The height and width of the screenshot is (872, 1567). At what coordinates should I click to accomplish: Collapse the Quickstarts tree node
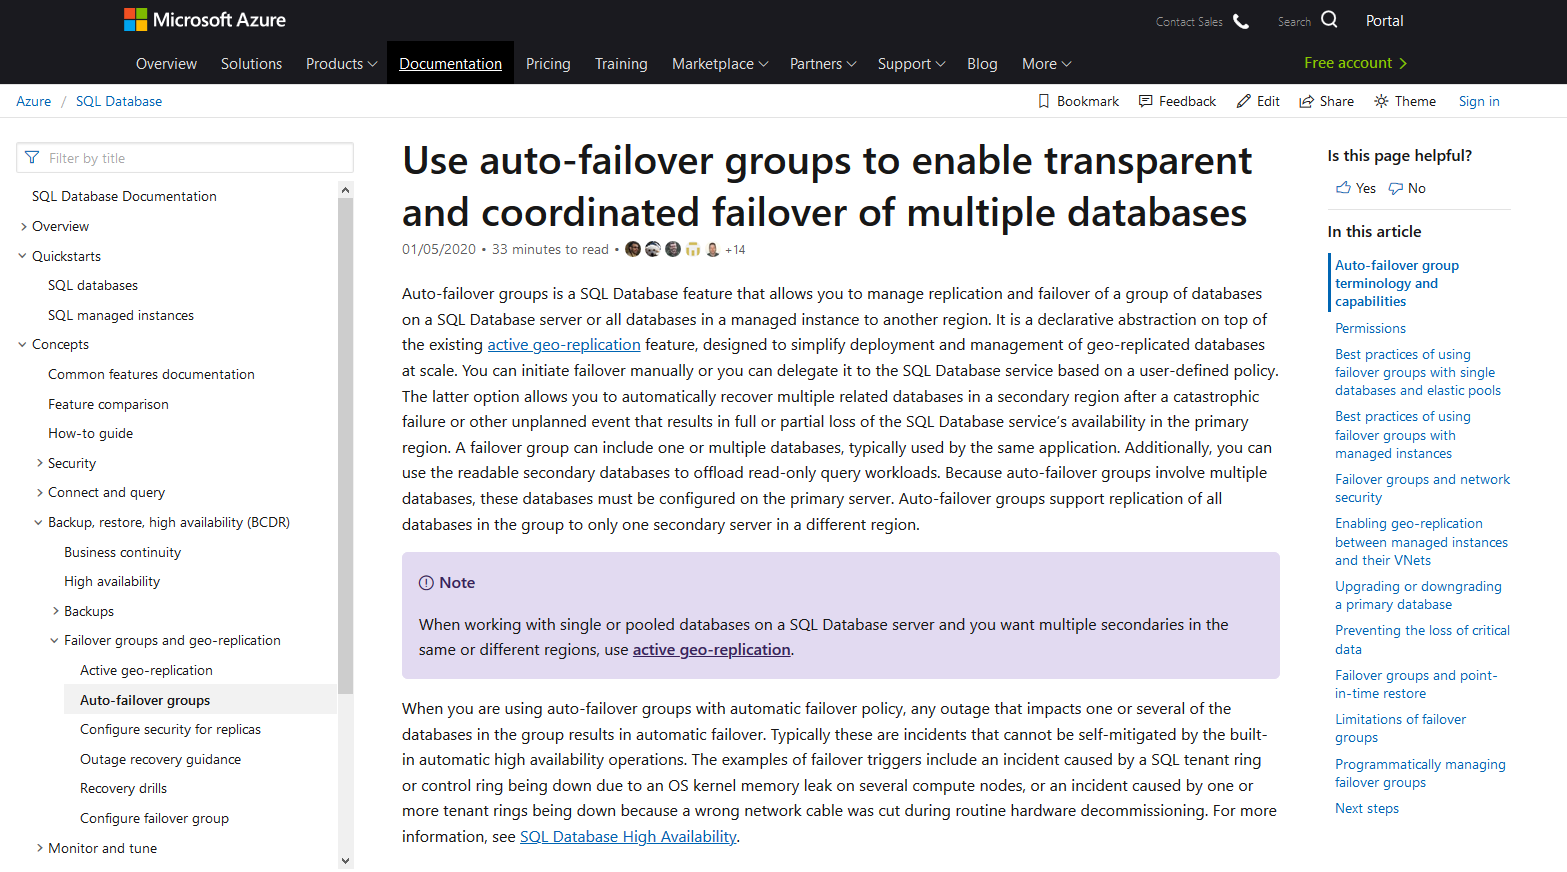(23, 256)
